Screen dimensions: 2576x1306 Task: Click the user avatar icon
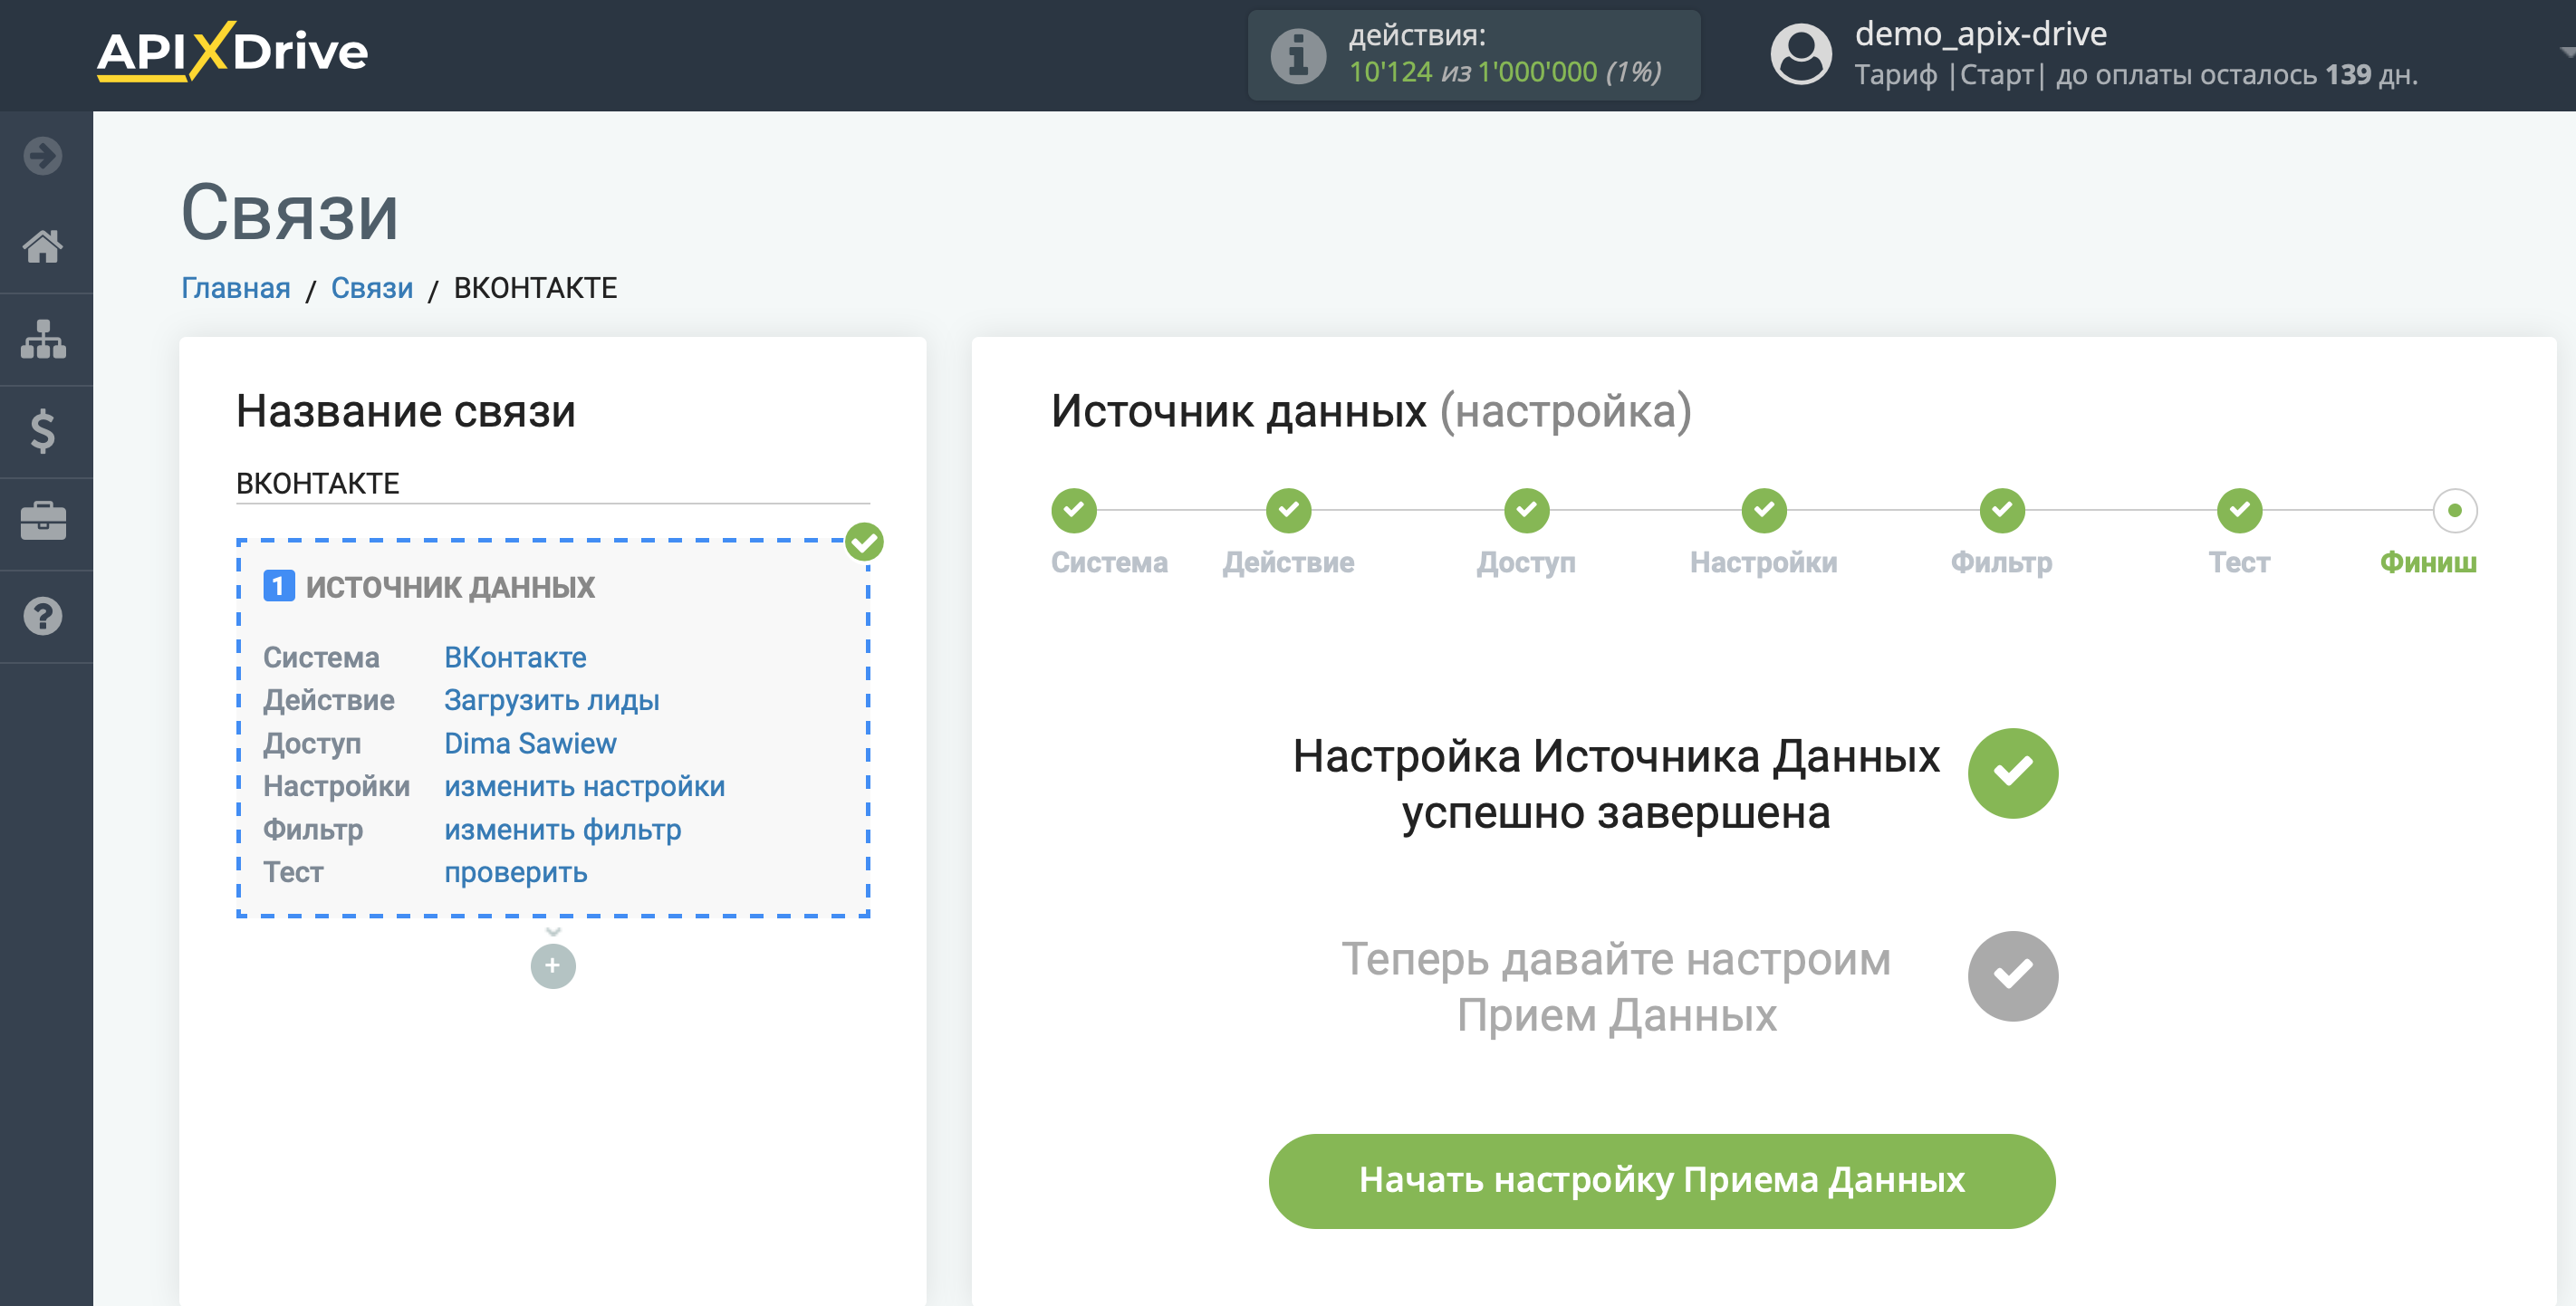[x=1801, y=55]
